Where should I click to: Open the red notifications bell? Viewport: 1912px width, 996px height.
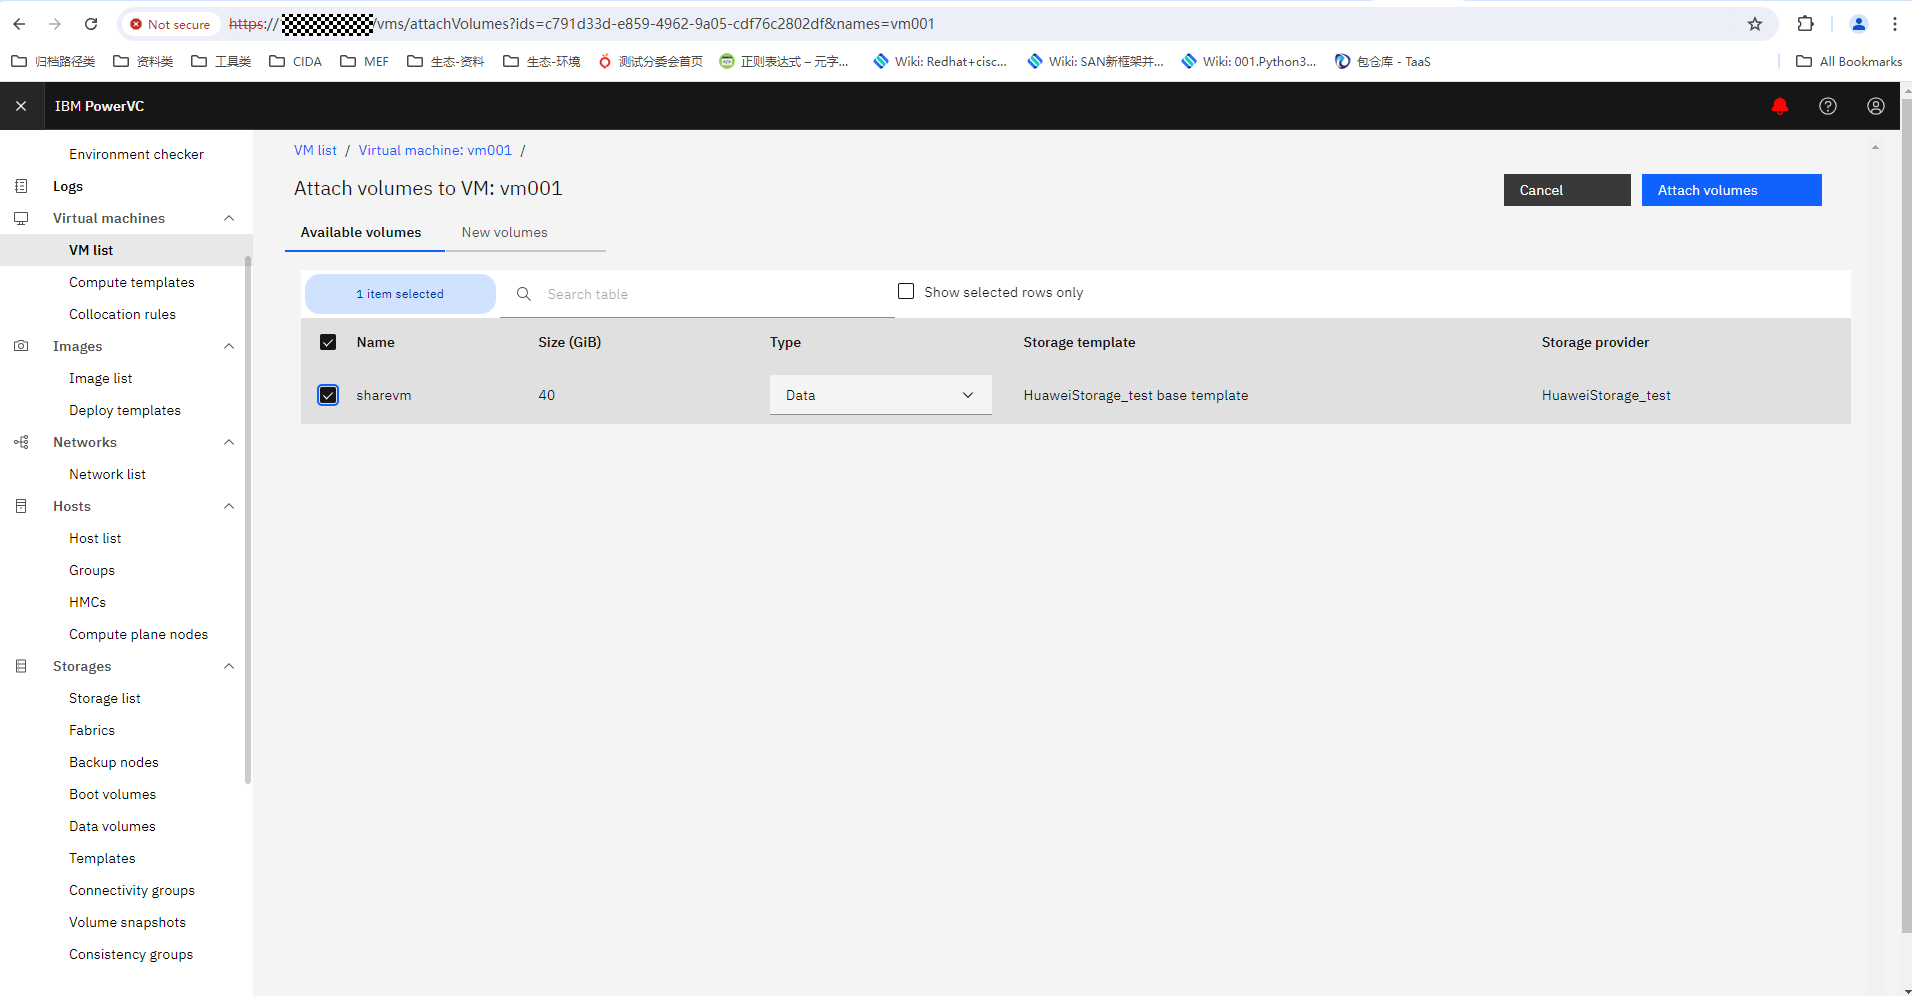click(x=1780, y=106)
